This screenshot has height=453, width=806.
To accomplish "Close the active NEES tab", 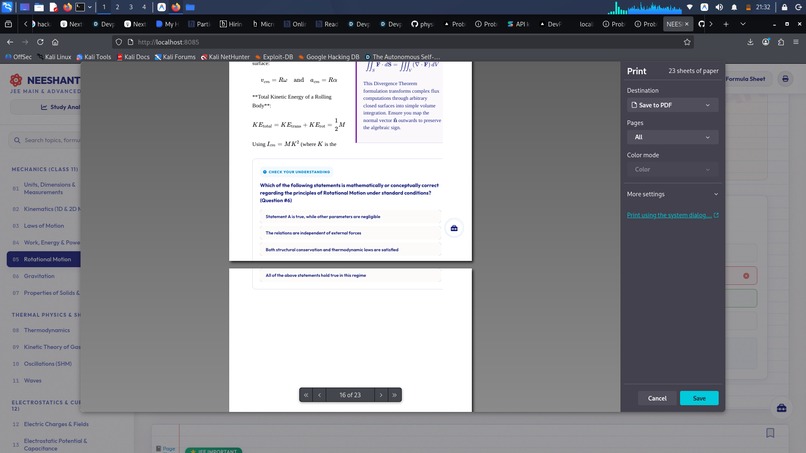I will click(x=687, y=24).
